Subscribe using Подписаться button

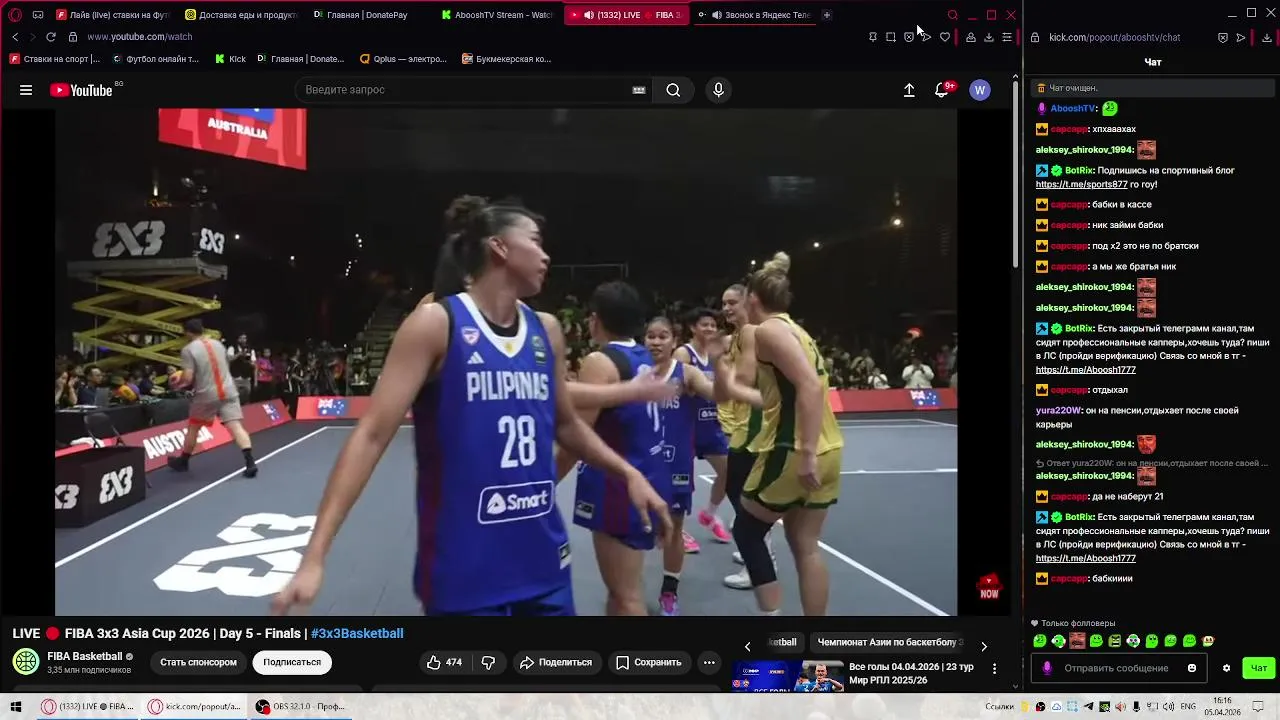pos(292,662)
